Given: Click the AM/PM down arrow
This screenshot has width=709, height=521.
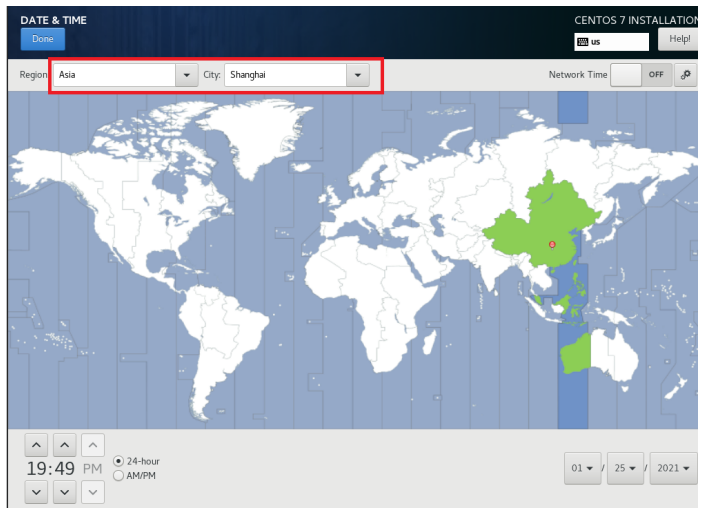Looking at the screenshot, I should 92,491.
